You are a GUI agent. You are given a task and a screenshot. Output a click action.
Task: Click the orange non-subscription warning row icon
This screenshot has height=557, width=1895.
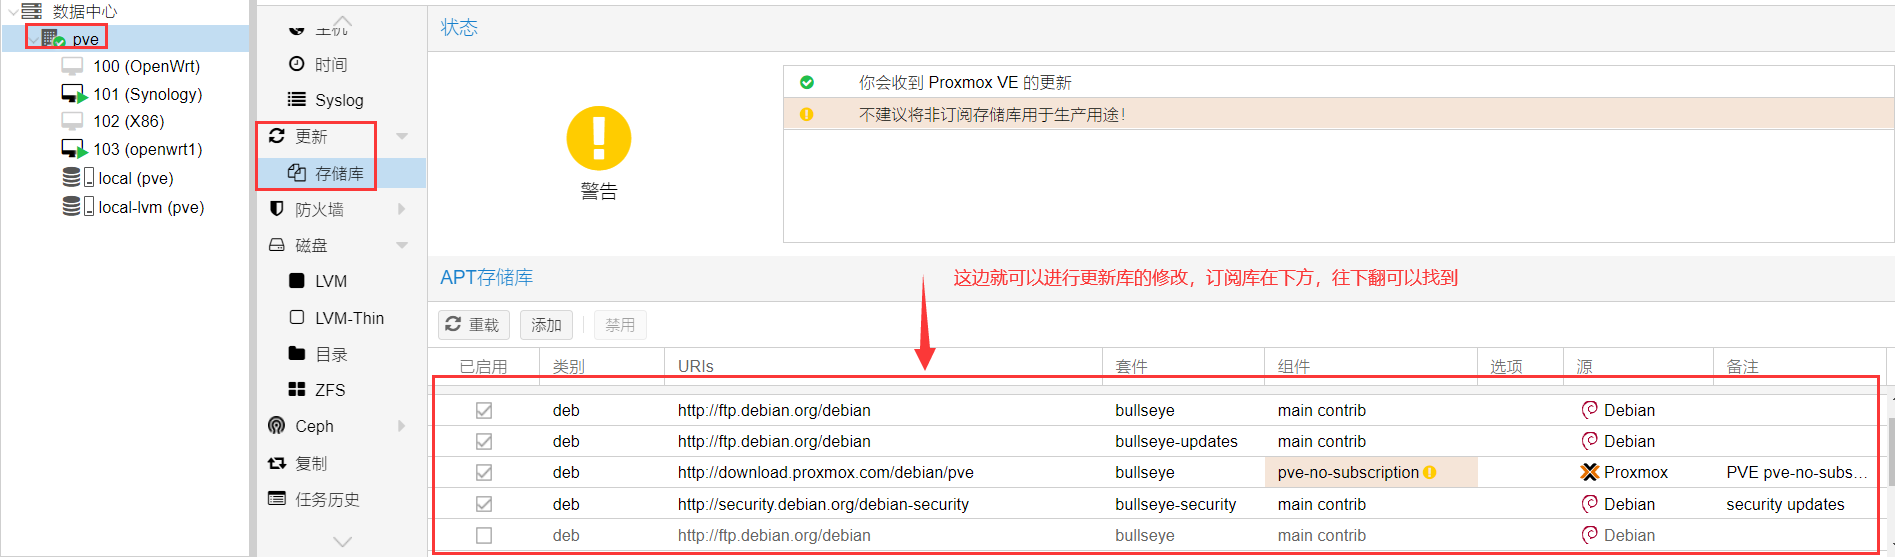[x=807, y=114]
